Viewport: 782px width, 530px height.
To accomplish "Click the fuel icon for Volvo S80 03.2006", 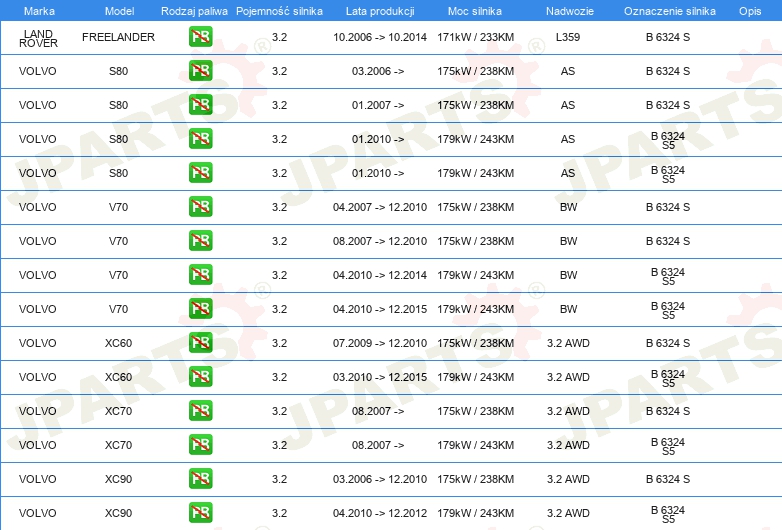I will pos(200,71).
